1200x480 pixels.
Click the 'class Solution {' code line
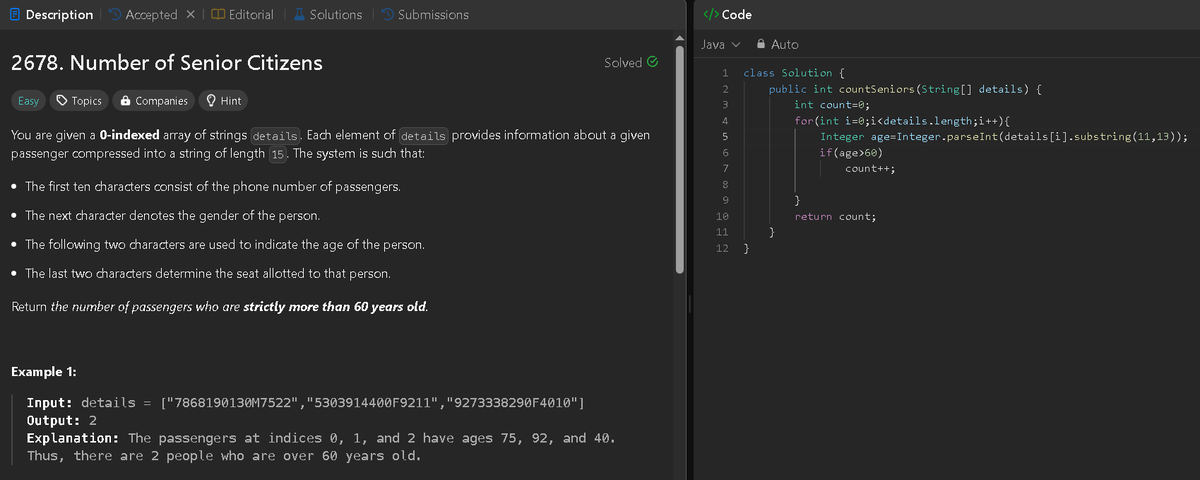coord(794,73)
